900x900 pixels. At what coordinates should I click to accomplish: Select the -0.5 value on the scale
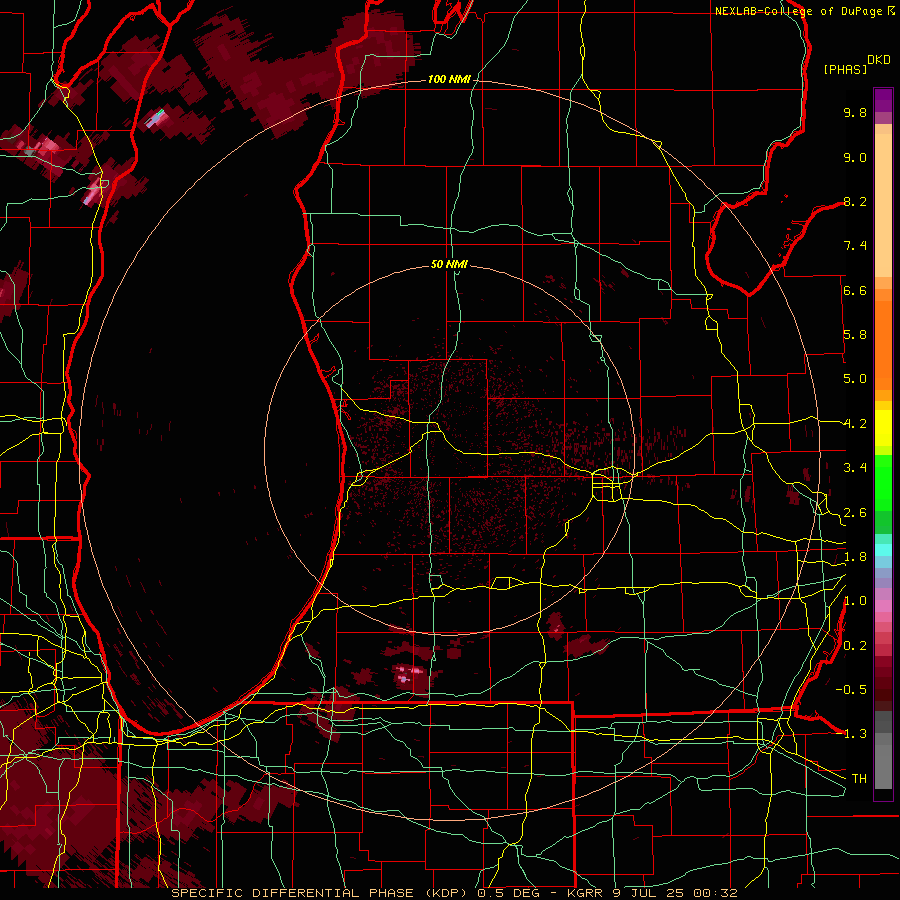(851, 690)
